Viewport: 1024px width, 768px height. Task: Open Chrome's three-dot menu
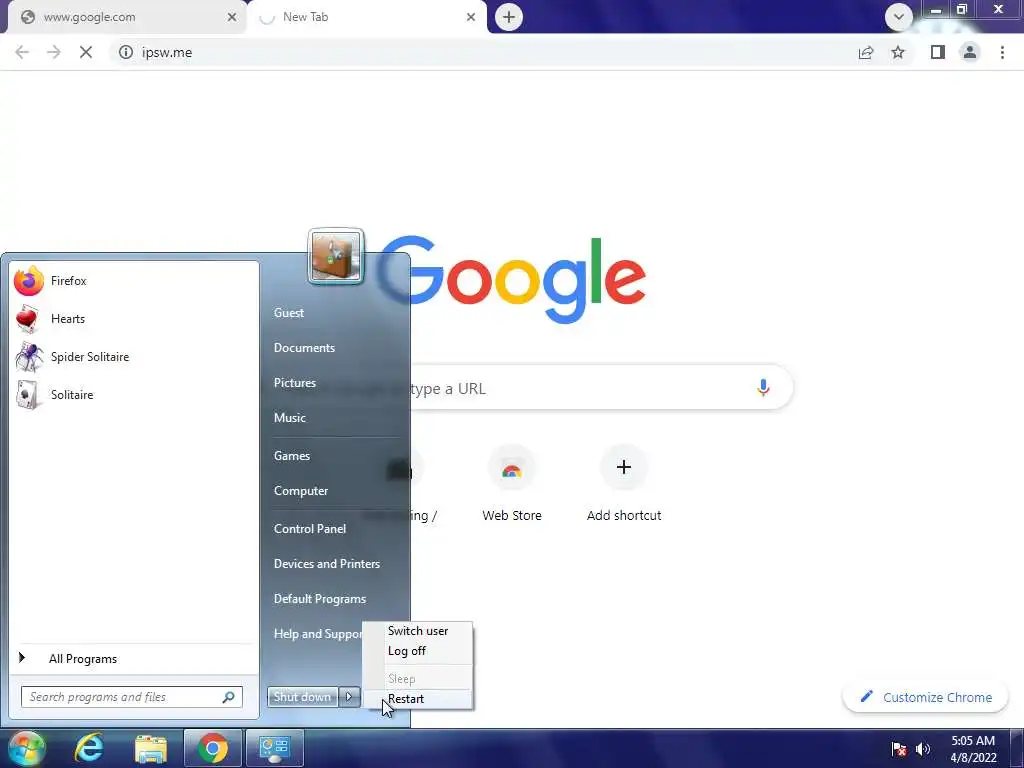coord(1002,52)
